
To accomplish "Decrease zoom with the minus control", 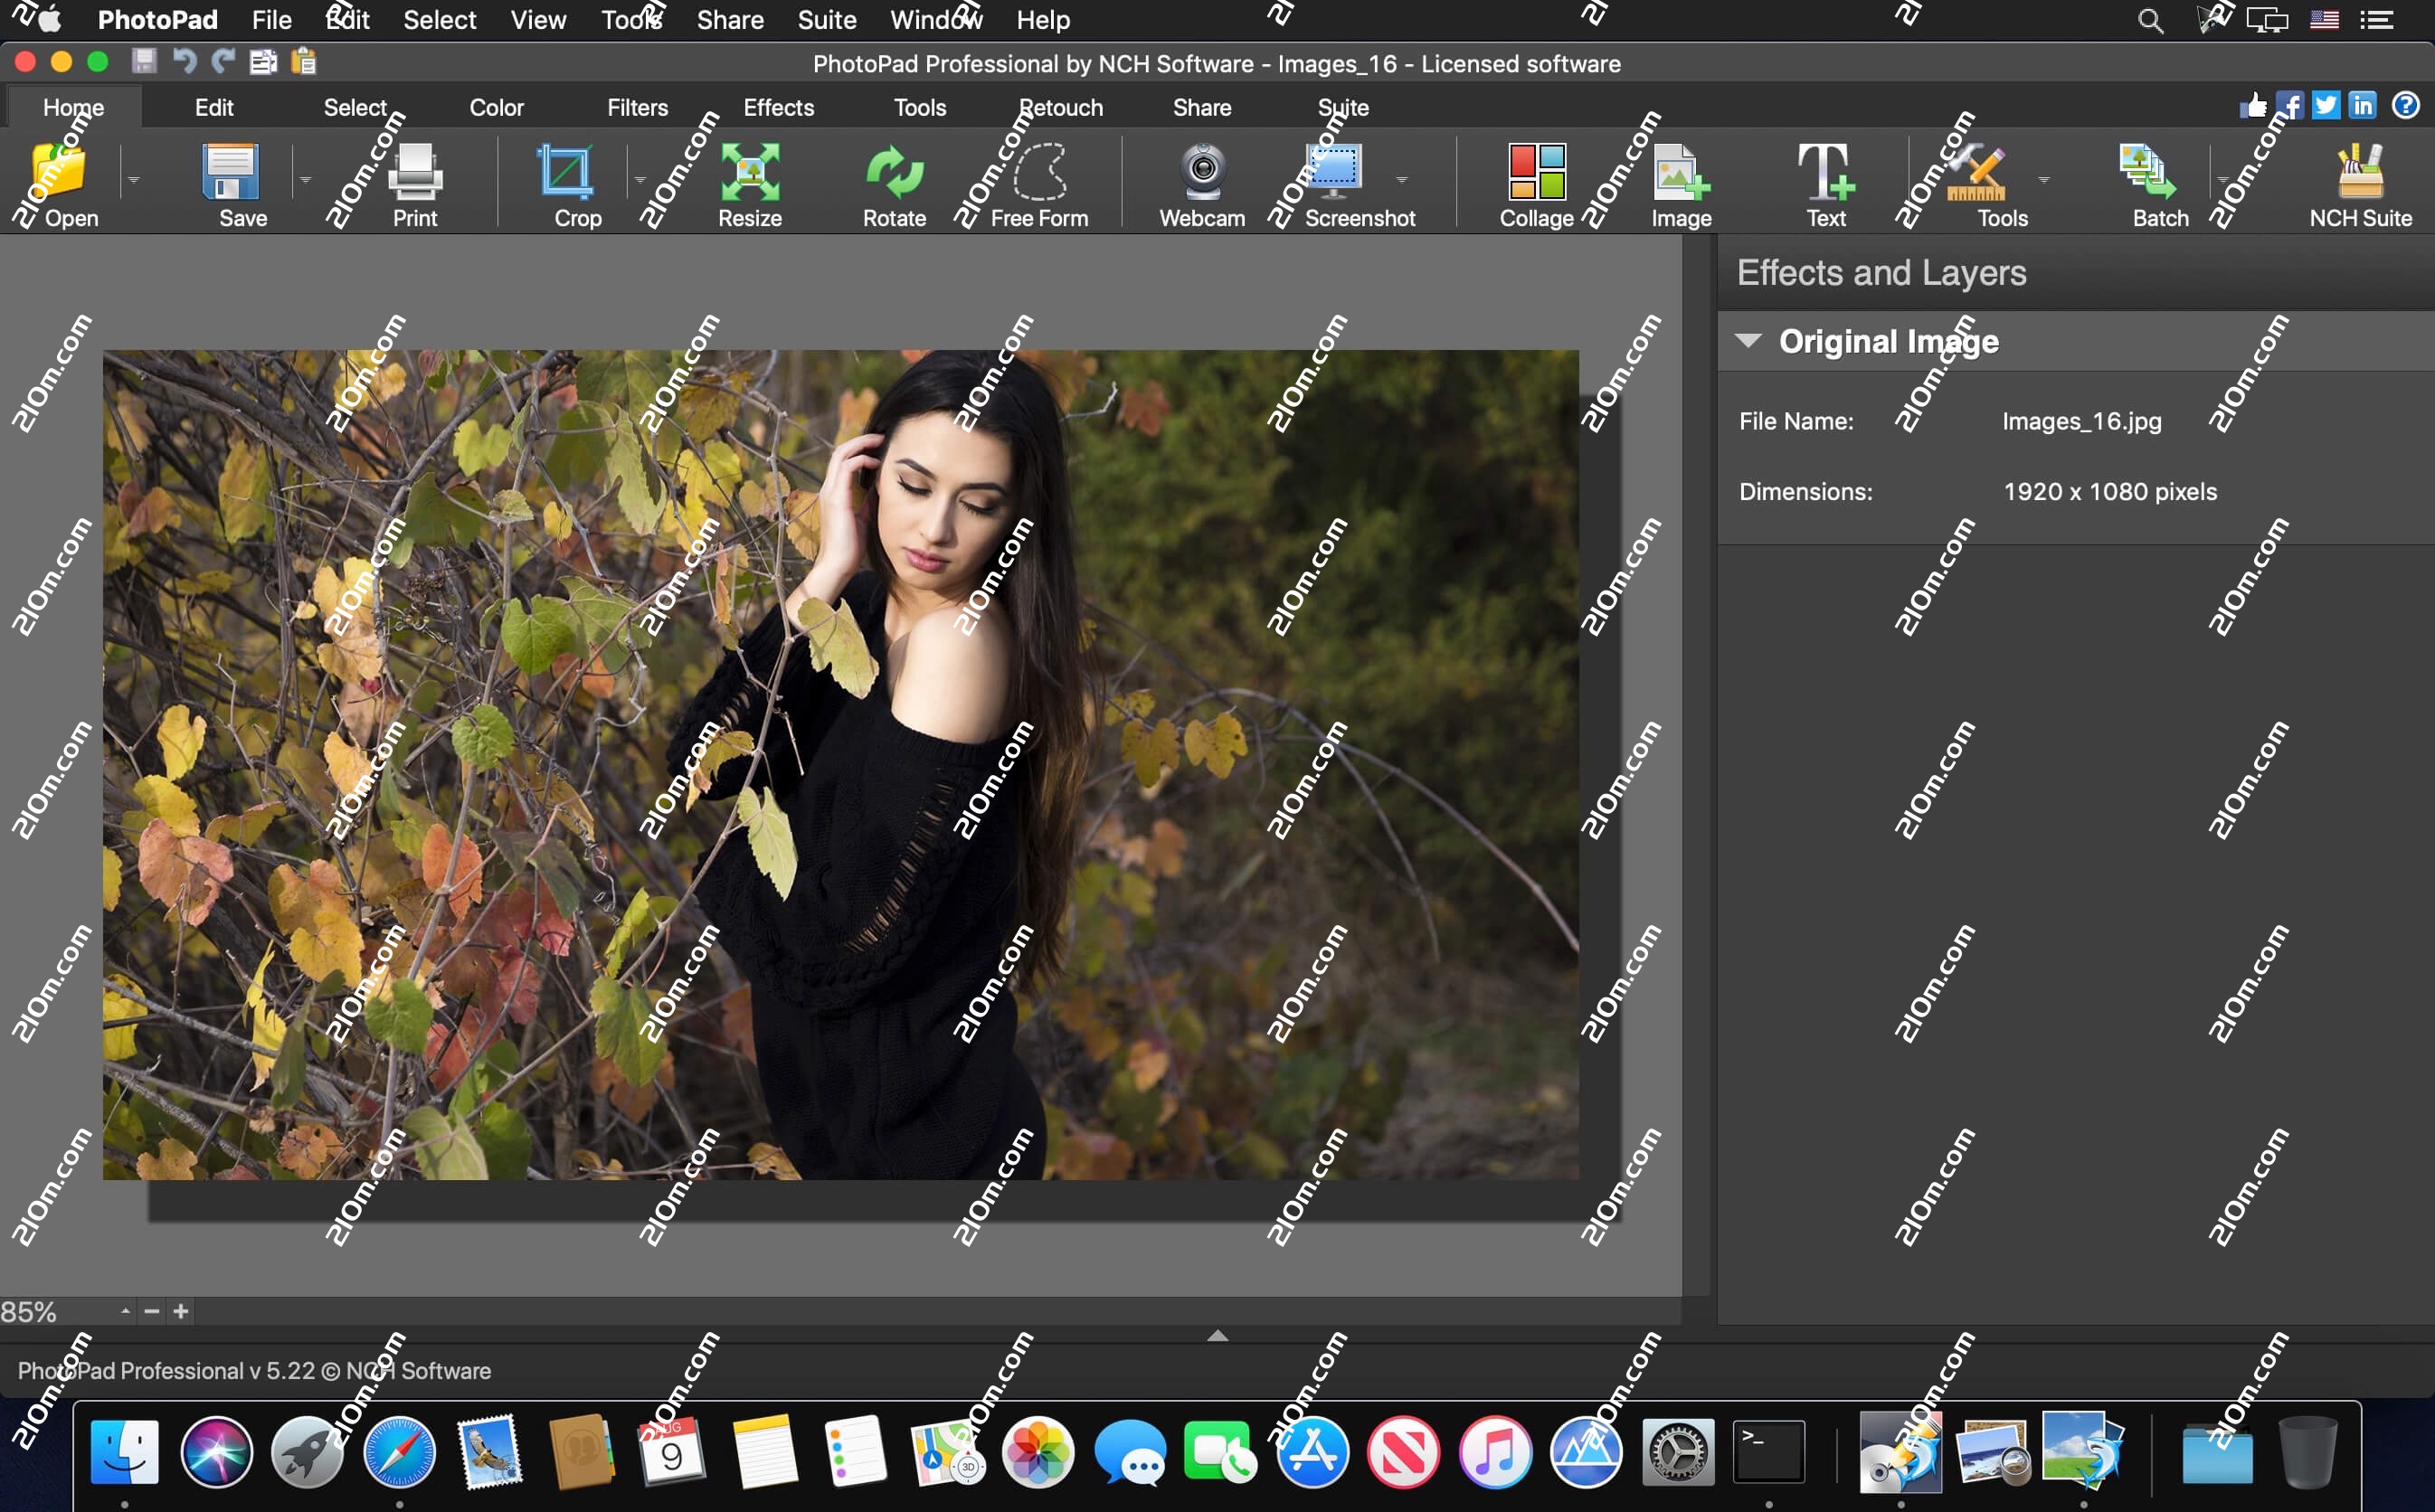I will click(151, 1310).
